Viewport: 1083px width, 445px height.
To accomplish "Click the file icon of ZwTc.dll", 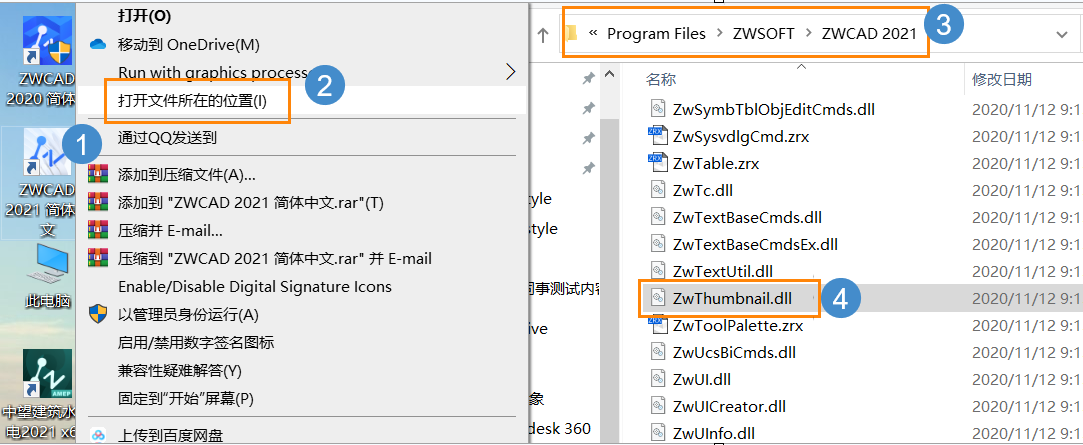I will pyautogui.click(x=657, y=190).
